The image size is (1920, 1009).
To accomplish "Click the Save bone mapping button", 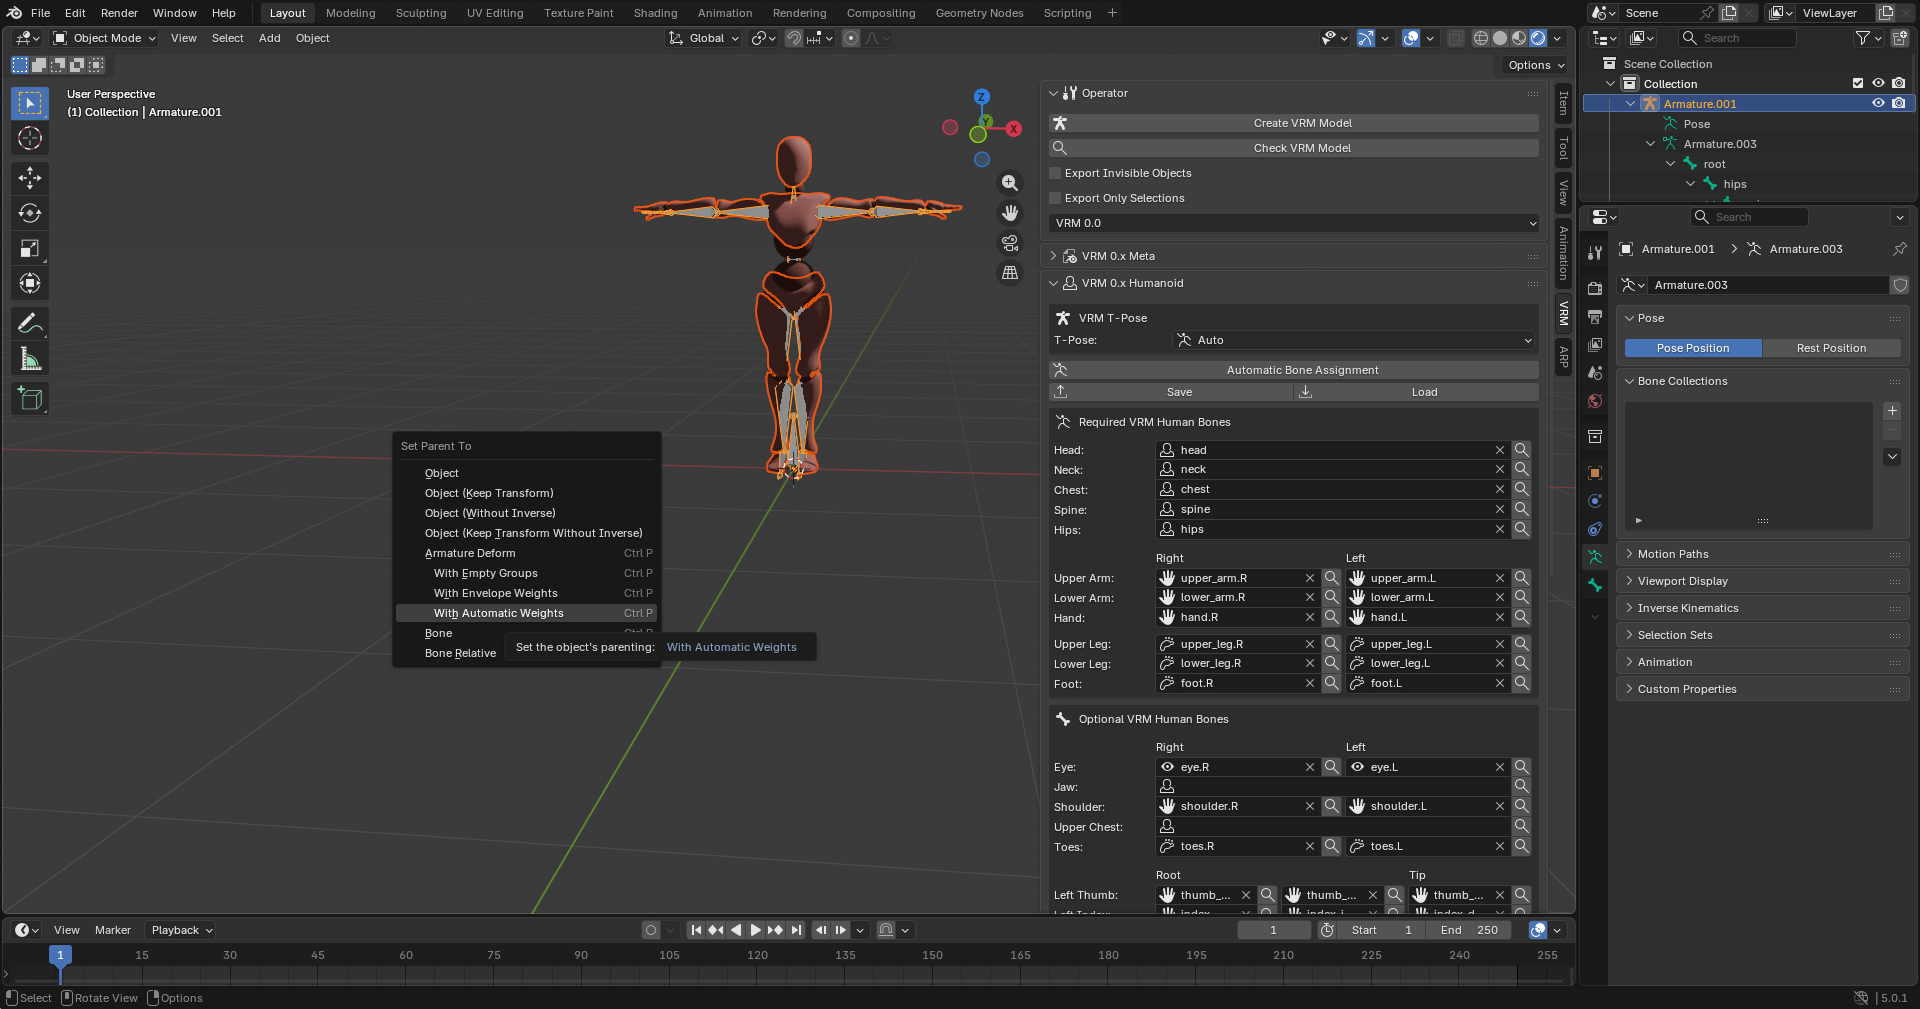I will click(1171, 392).
